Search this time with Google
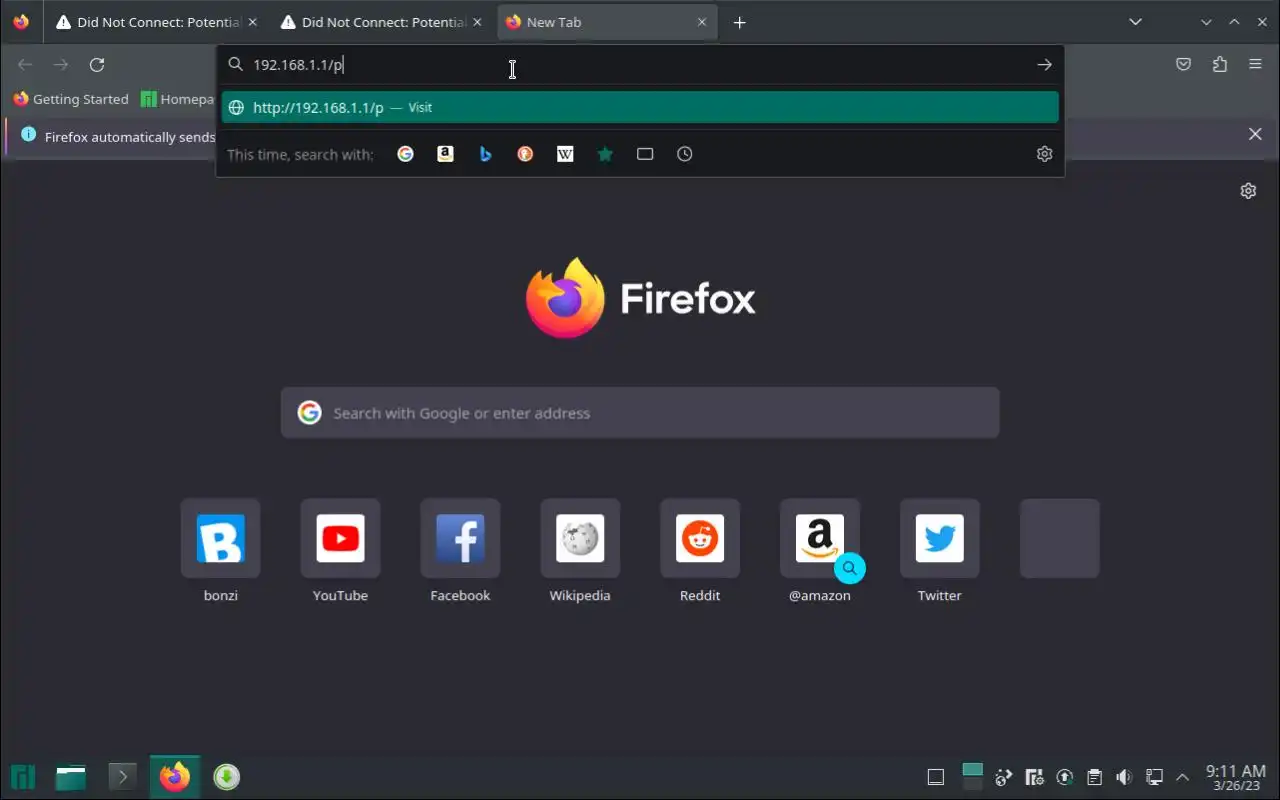The height and width of the screenshot is (800, 1280). click(x=405, y=154)
